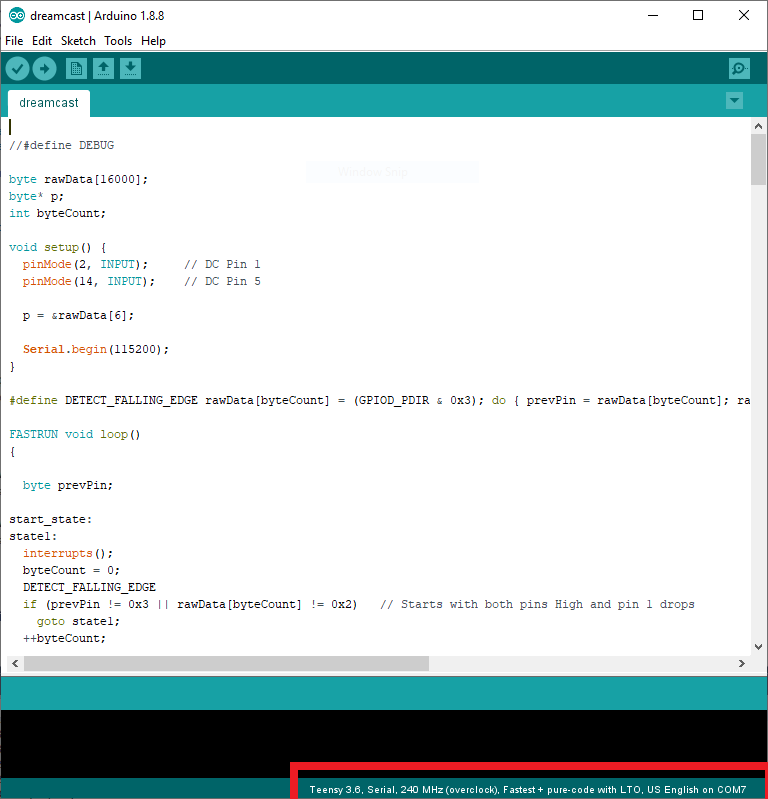
Task: Open the Serial Monitor magnifier icon
Action: click(739, 69)
